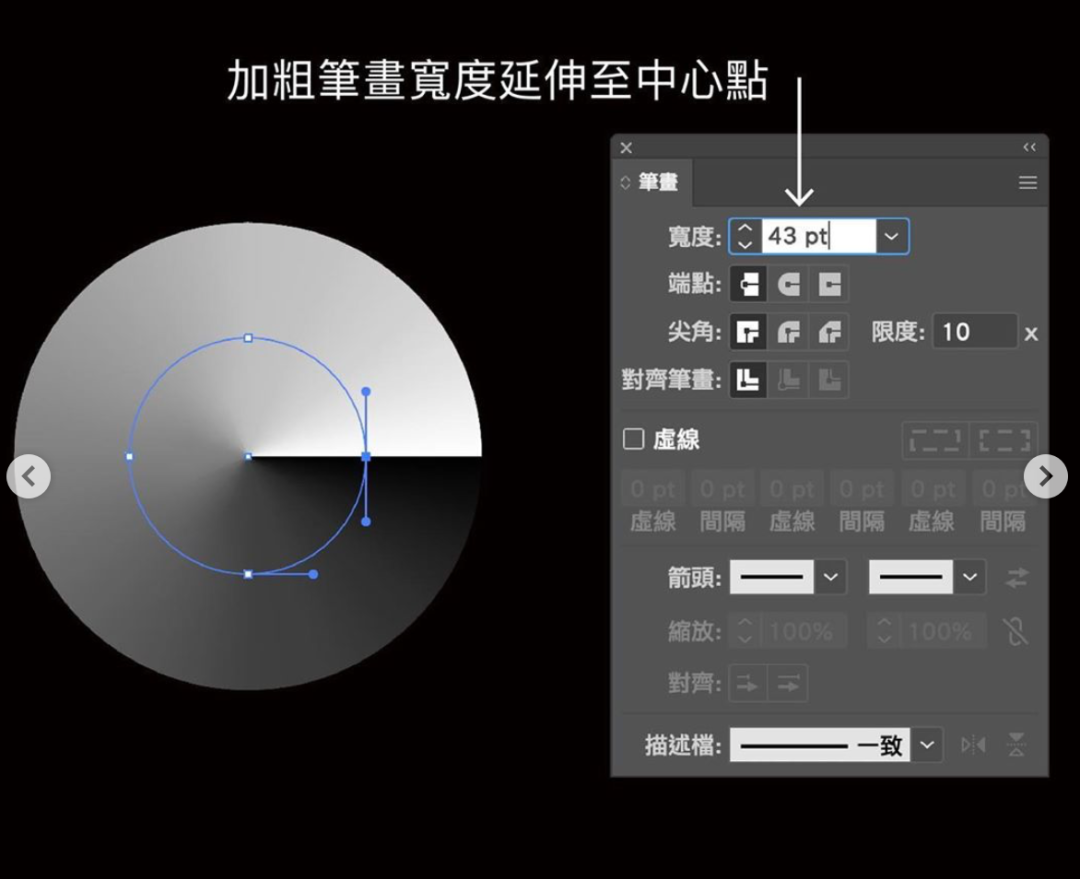The height and width of the screenshot is (879, 1080).
Task: Pick the align dashes to corners icon
Action: (x=1004, y=440)
